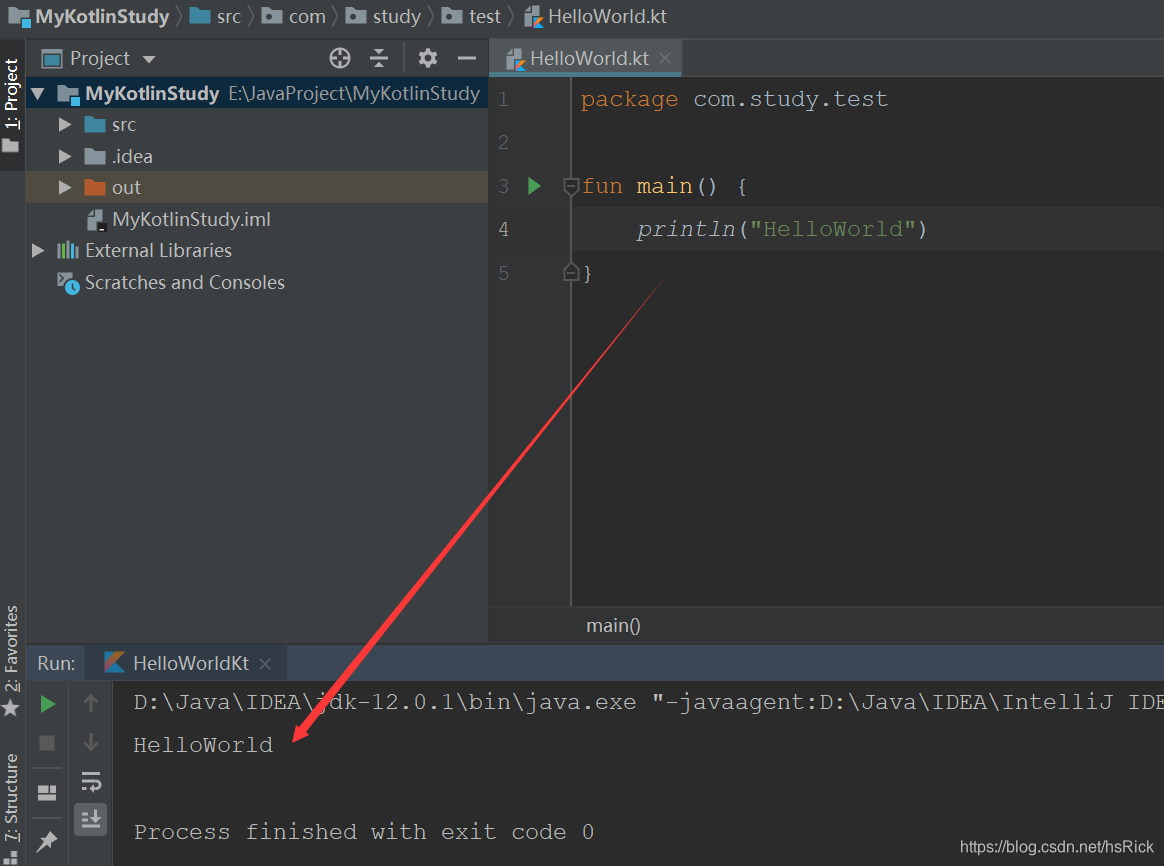Click 'package' keyword on line 1
Image resolution: width=1164 pixels, height=866 pixels.
[630, 99]
